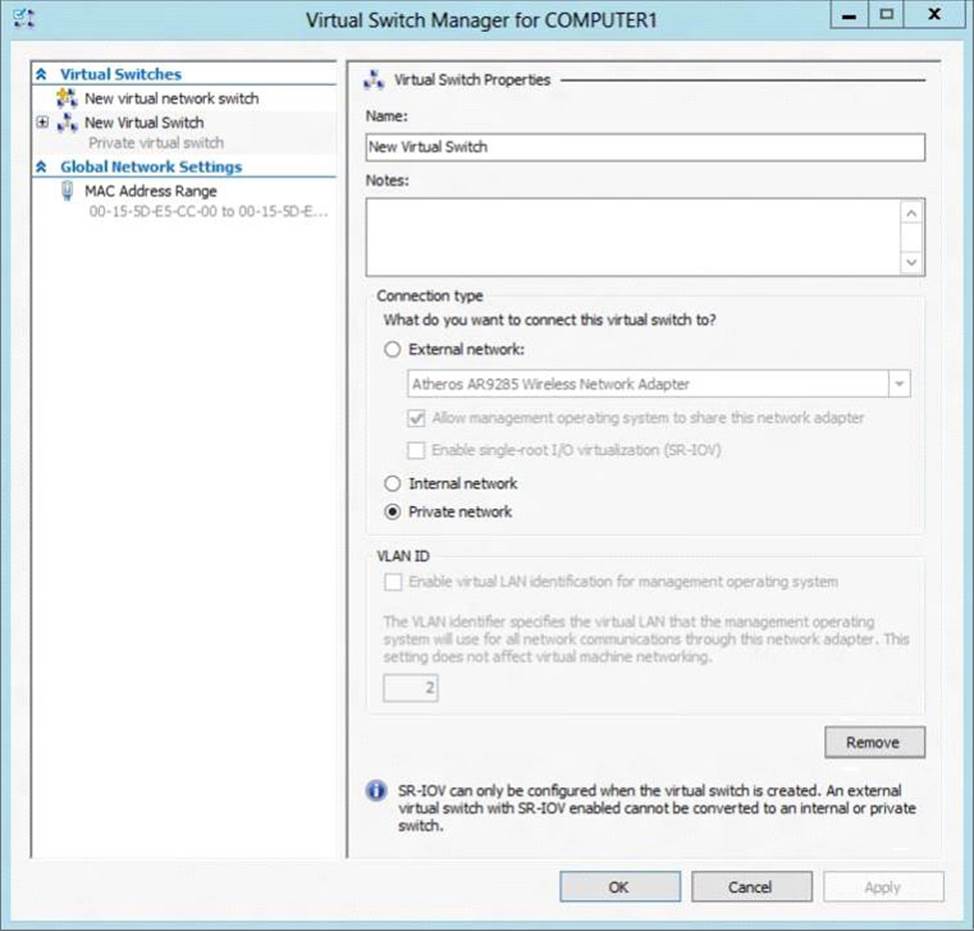Image resolution: width=974 pixels, height=931 pixels.
Task: Click the OK button
Action: [x=620, y=887]
